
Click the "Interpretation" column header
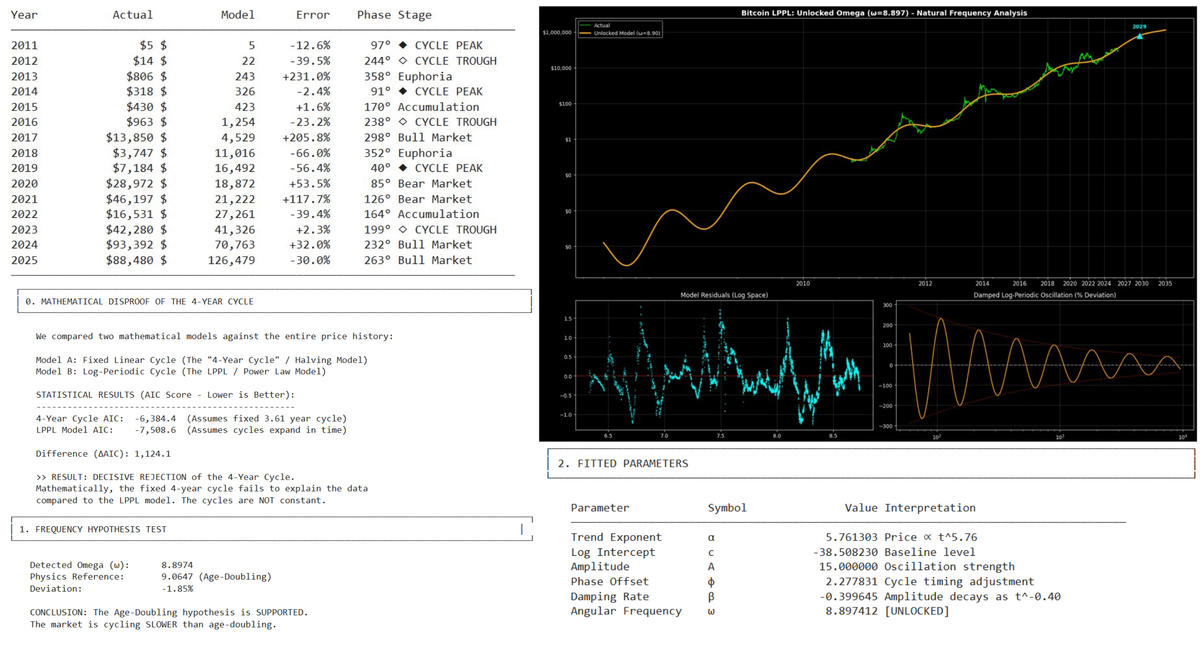pos(930,508)
